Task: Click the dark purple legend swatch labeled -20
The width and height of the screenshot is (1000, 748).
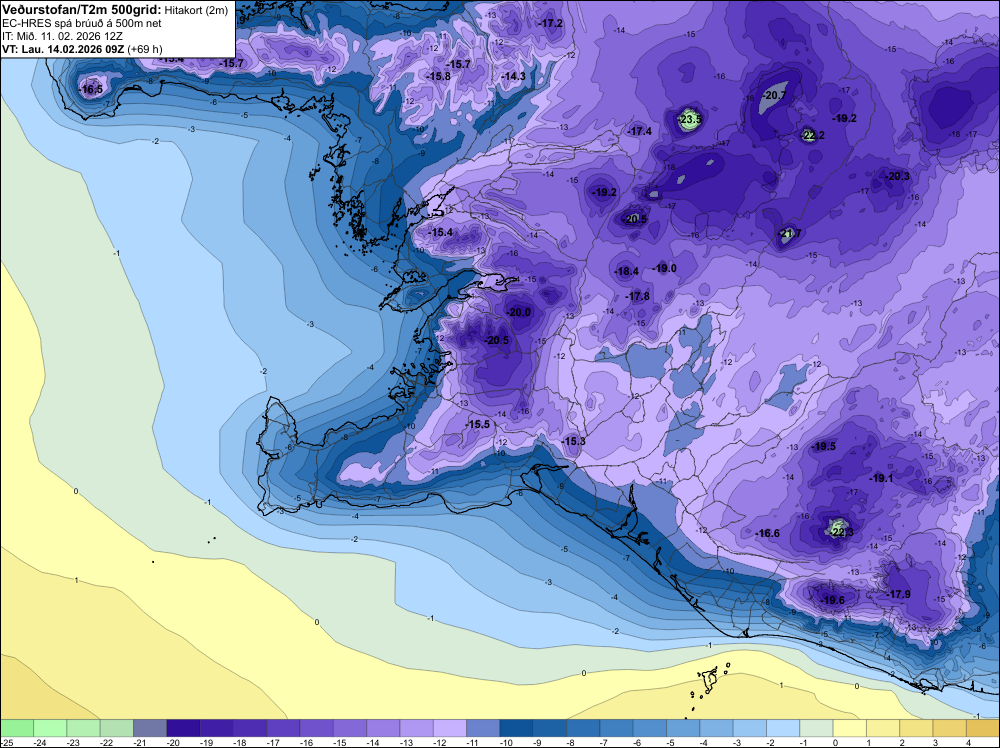Action: click(183, 728)
